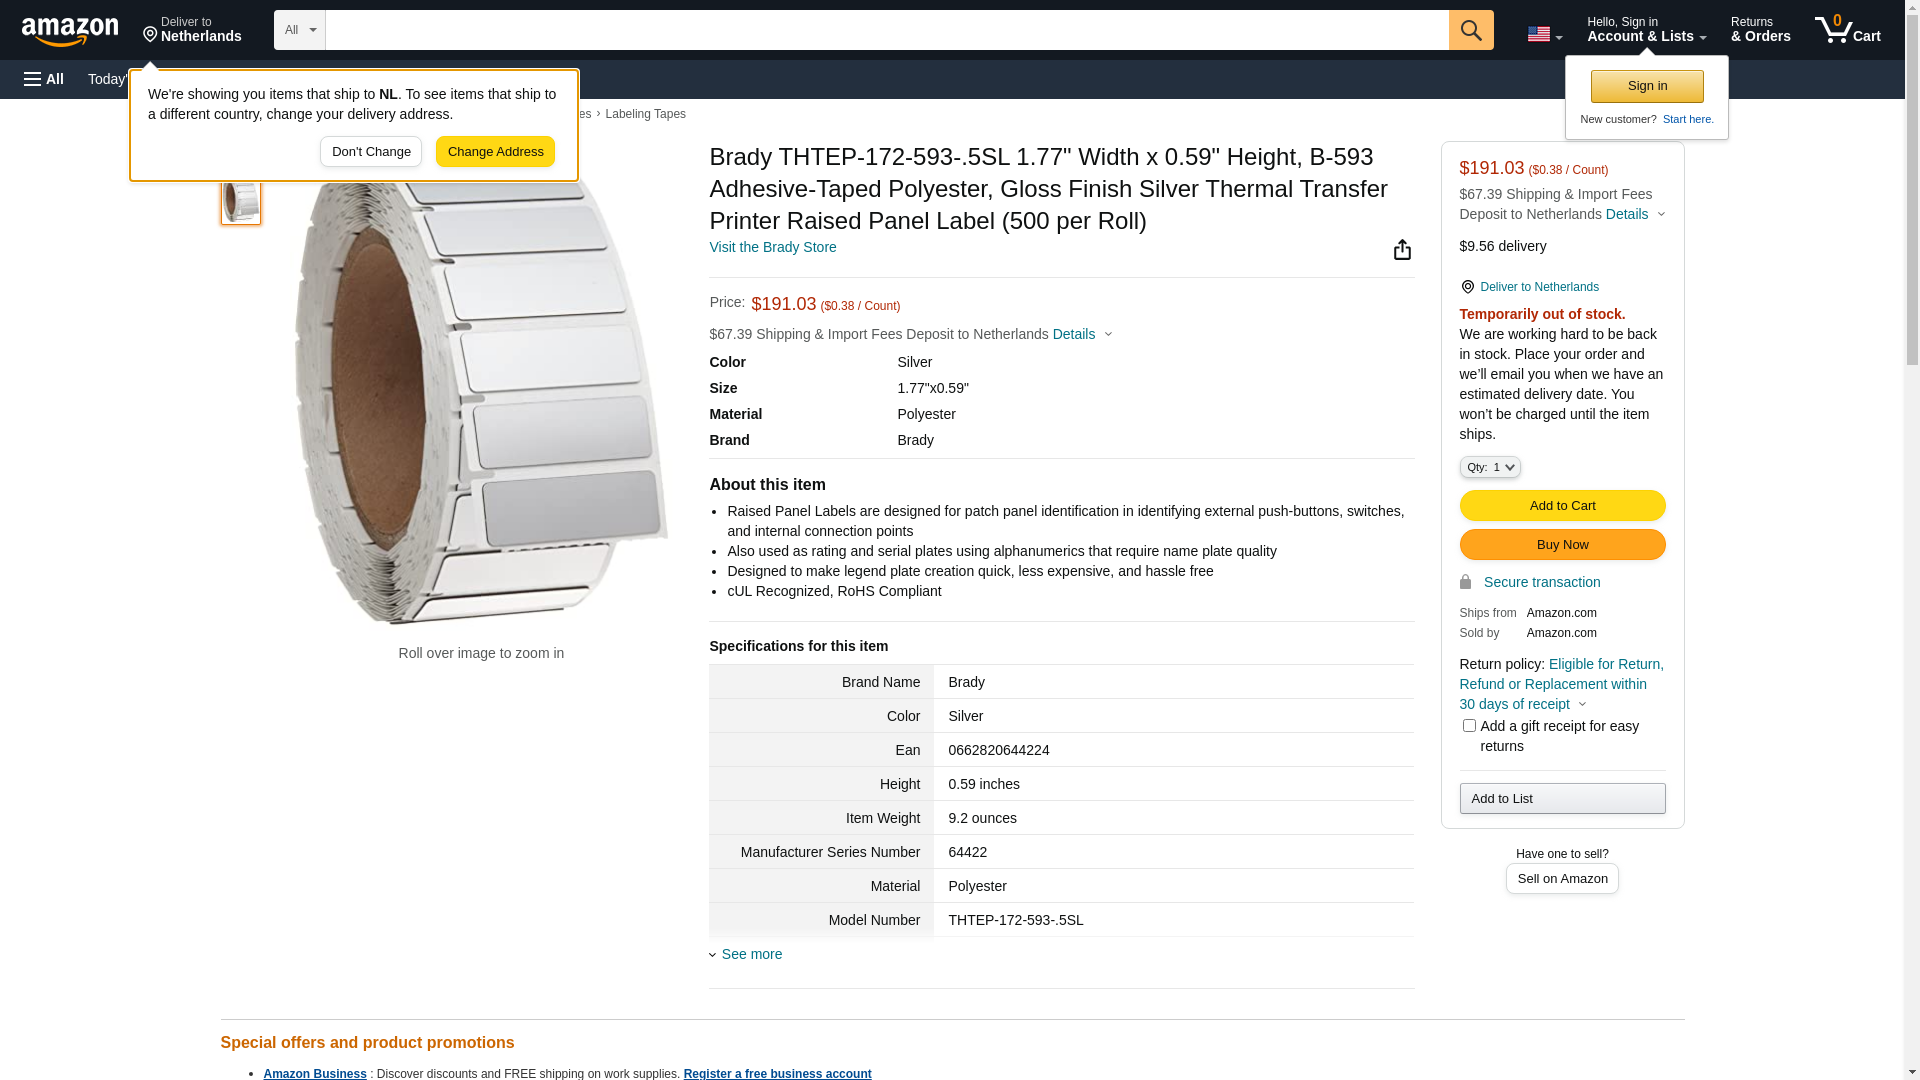The width and height of the screenshot is (1920, 1080).
Task: Click Visit the Brady Store link
Action: point(772,247)
